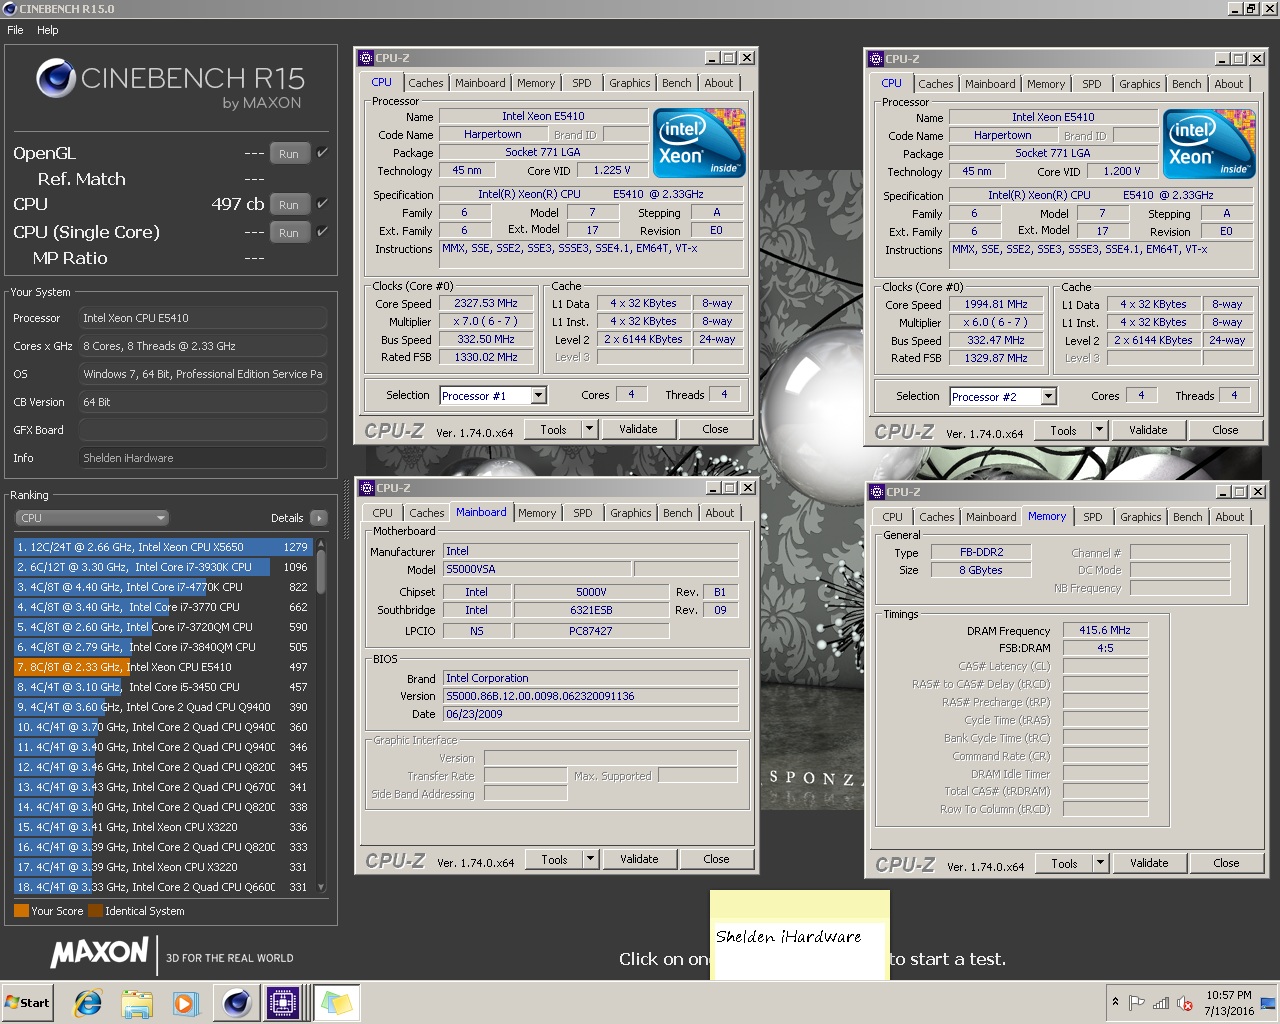Viewport: 1280px width, 1024px height.
Task: Switch to Caches tab in Processor #1 window
Action: (x=426, y=83)
